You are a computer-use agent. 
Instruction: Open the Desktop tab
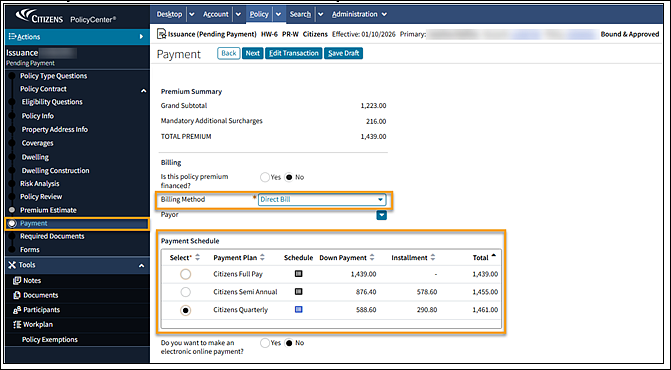point(169,14)
